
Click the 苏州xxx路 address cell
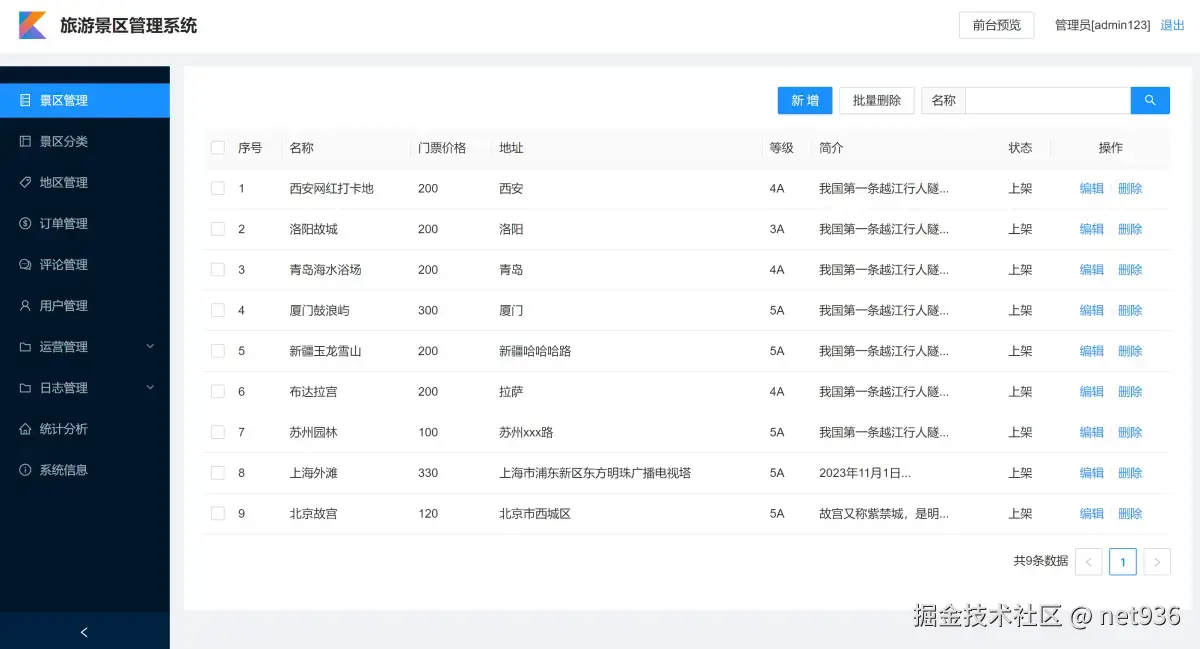pyautogui.click(x=526, y=432)
